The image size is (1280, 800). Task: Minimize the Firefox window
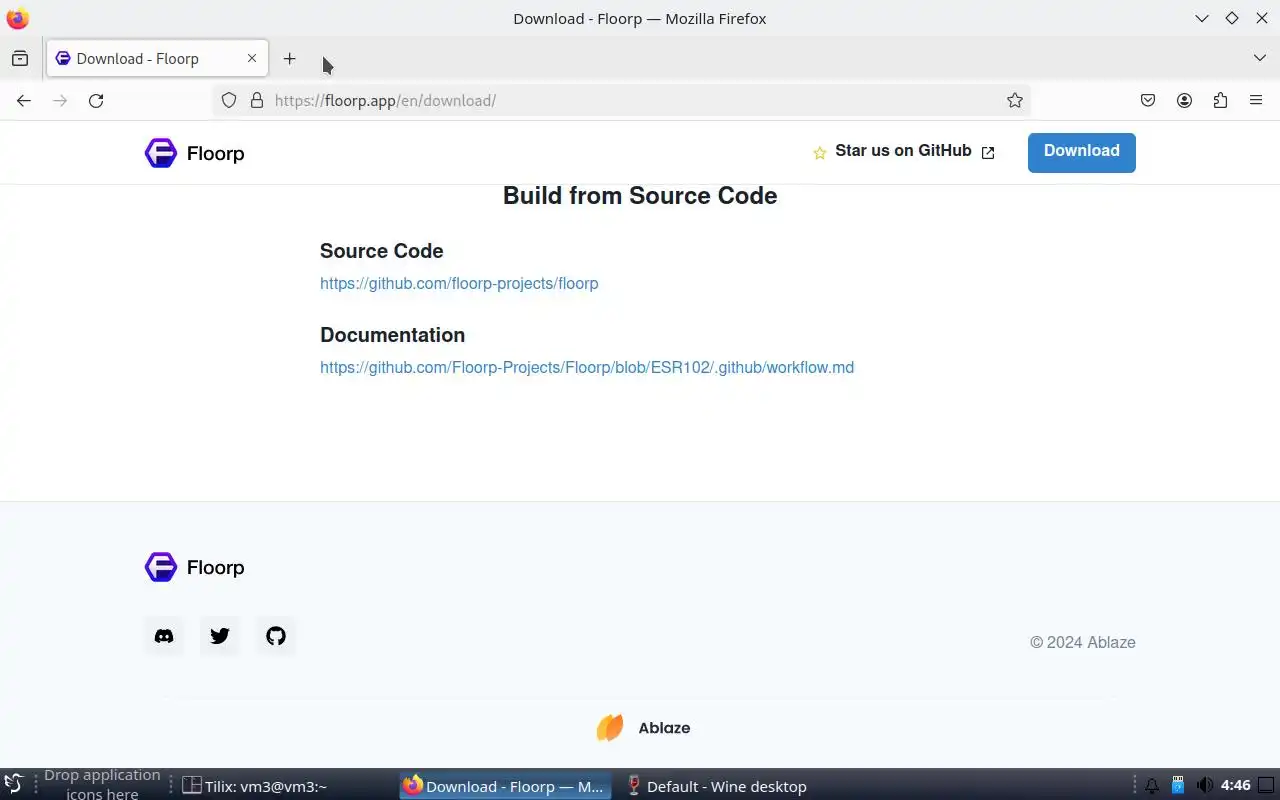pos(1202,18)
